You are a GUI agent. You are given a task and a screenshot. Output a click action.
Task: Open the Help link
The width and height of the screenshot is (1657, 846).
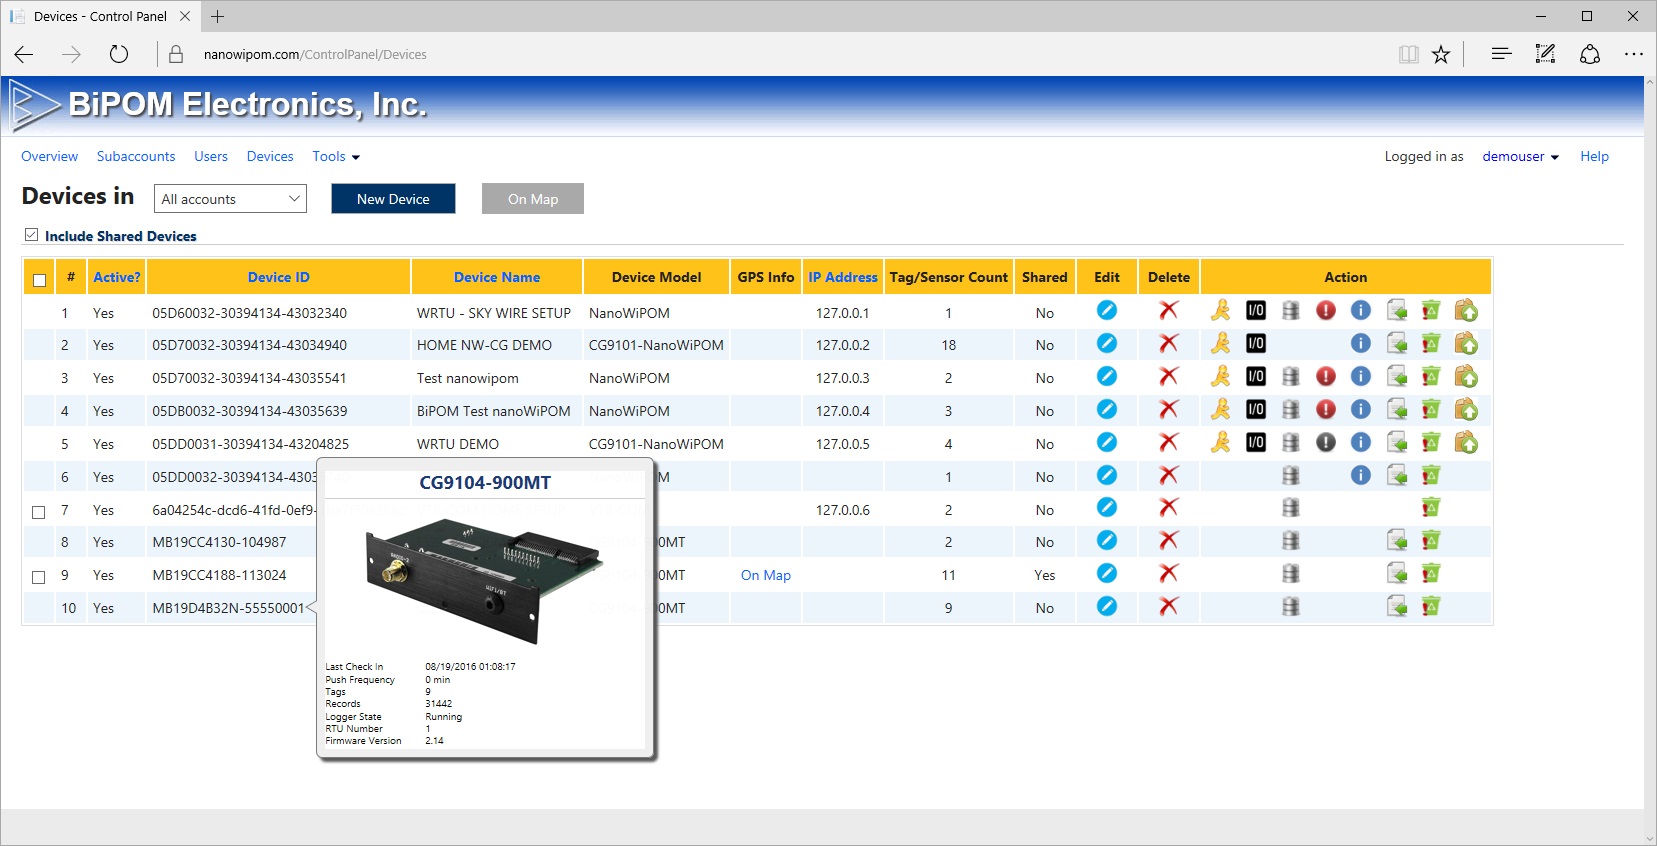coord(1594,157)
